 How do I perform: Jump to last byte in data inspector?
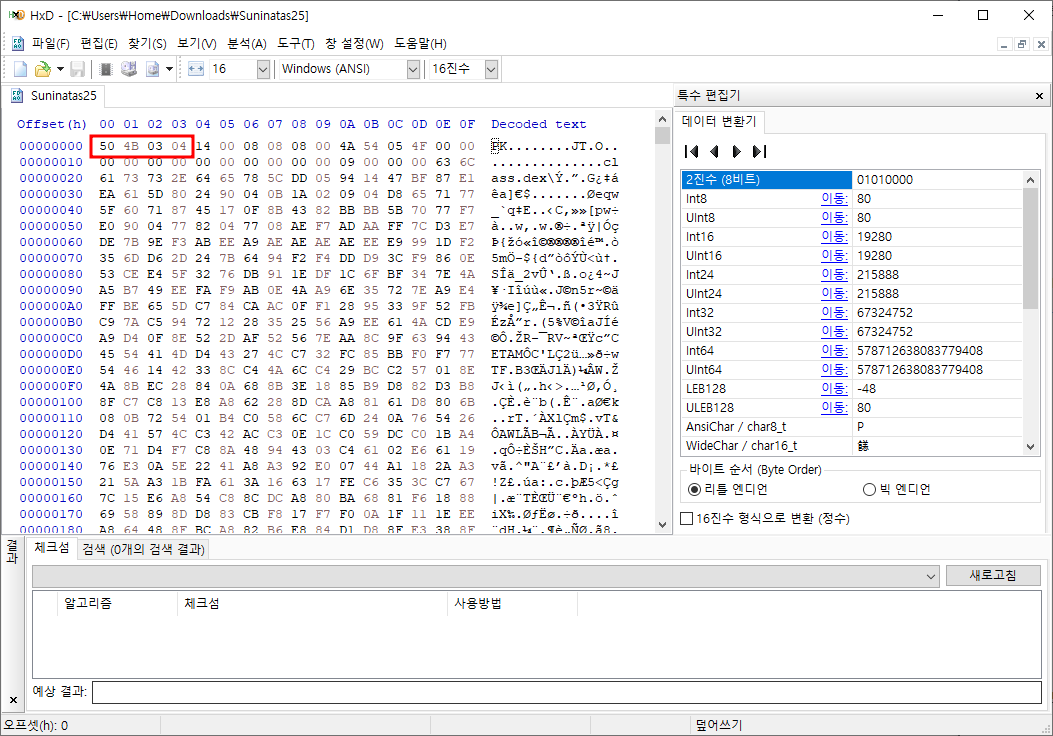[760, 152]
